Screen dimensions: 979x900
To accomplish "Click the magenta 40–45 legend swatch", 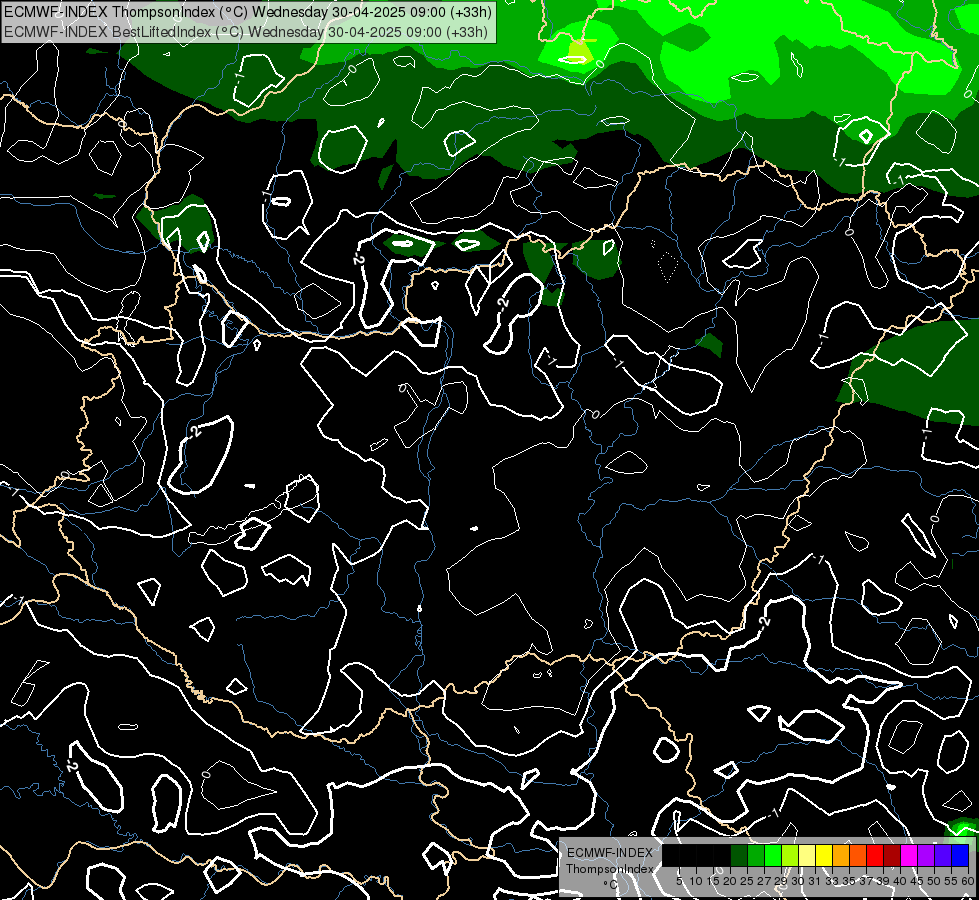I will tap(909, 855).
